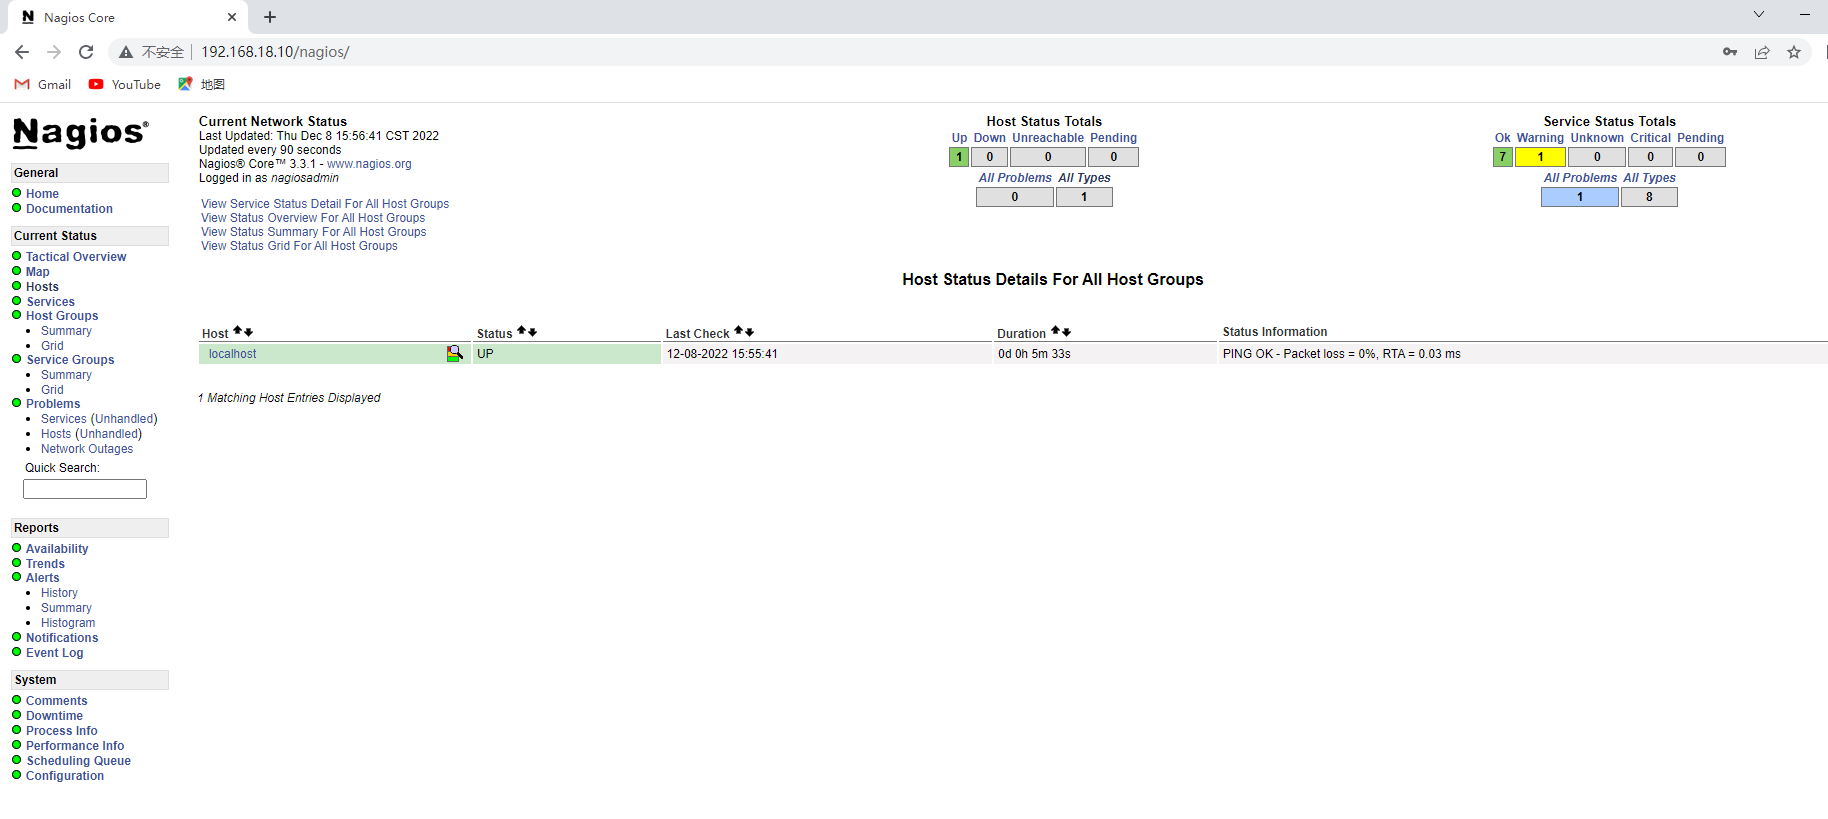
Task: Bookmark this page with the star icon
Action: [1794, 52]
